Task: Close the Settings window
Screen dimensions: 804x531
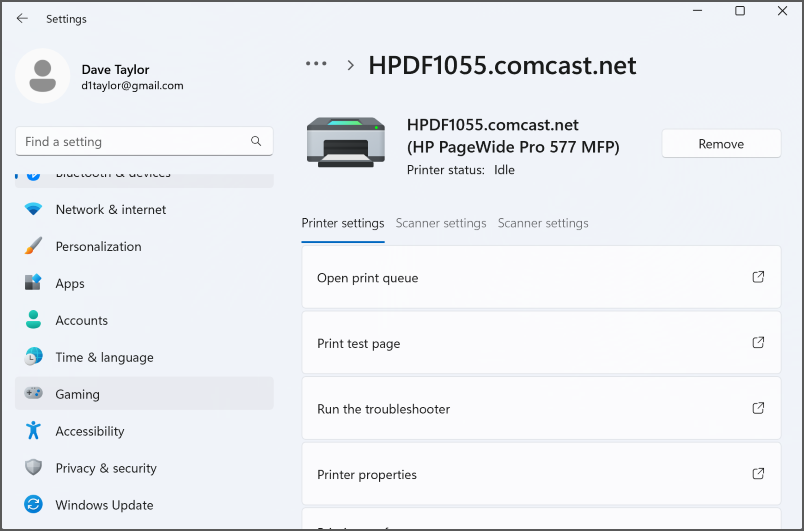Action: click(x=782, y=11)
